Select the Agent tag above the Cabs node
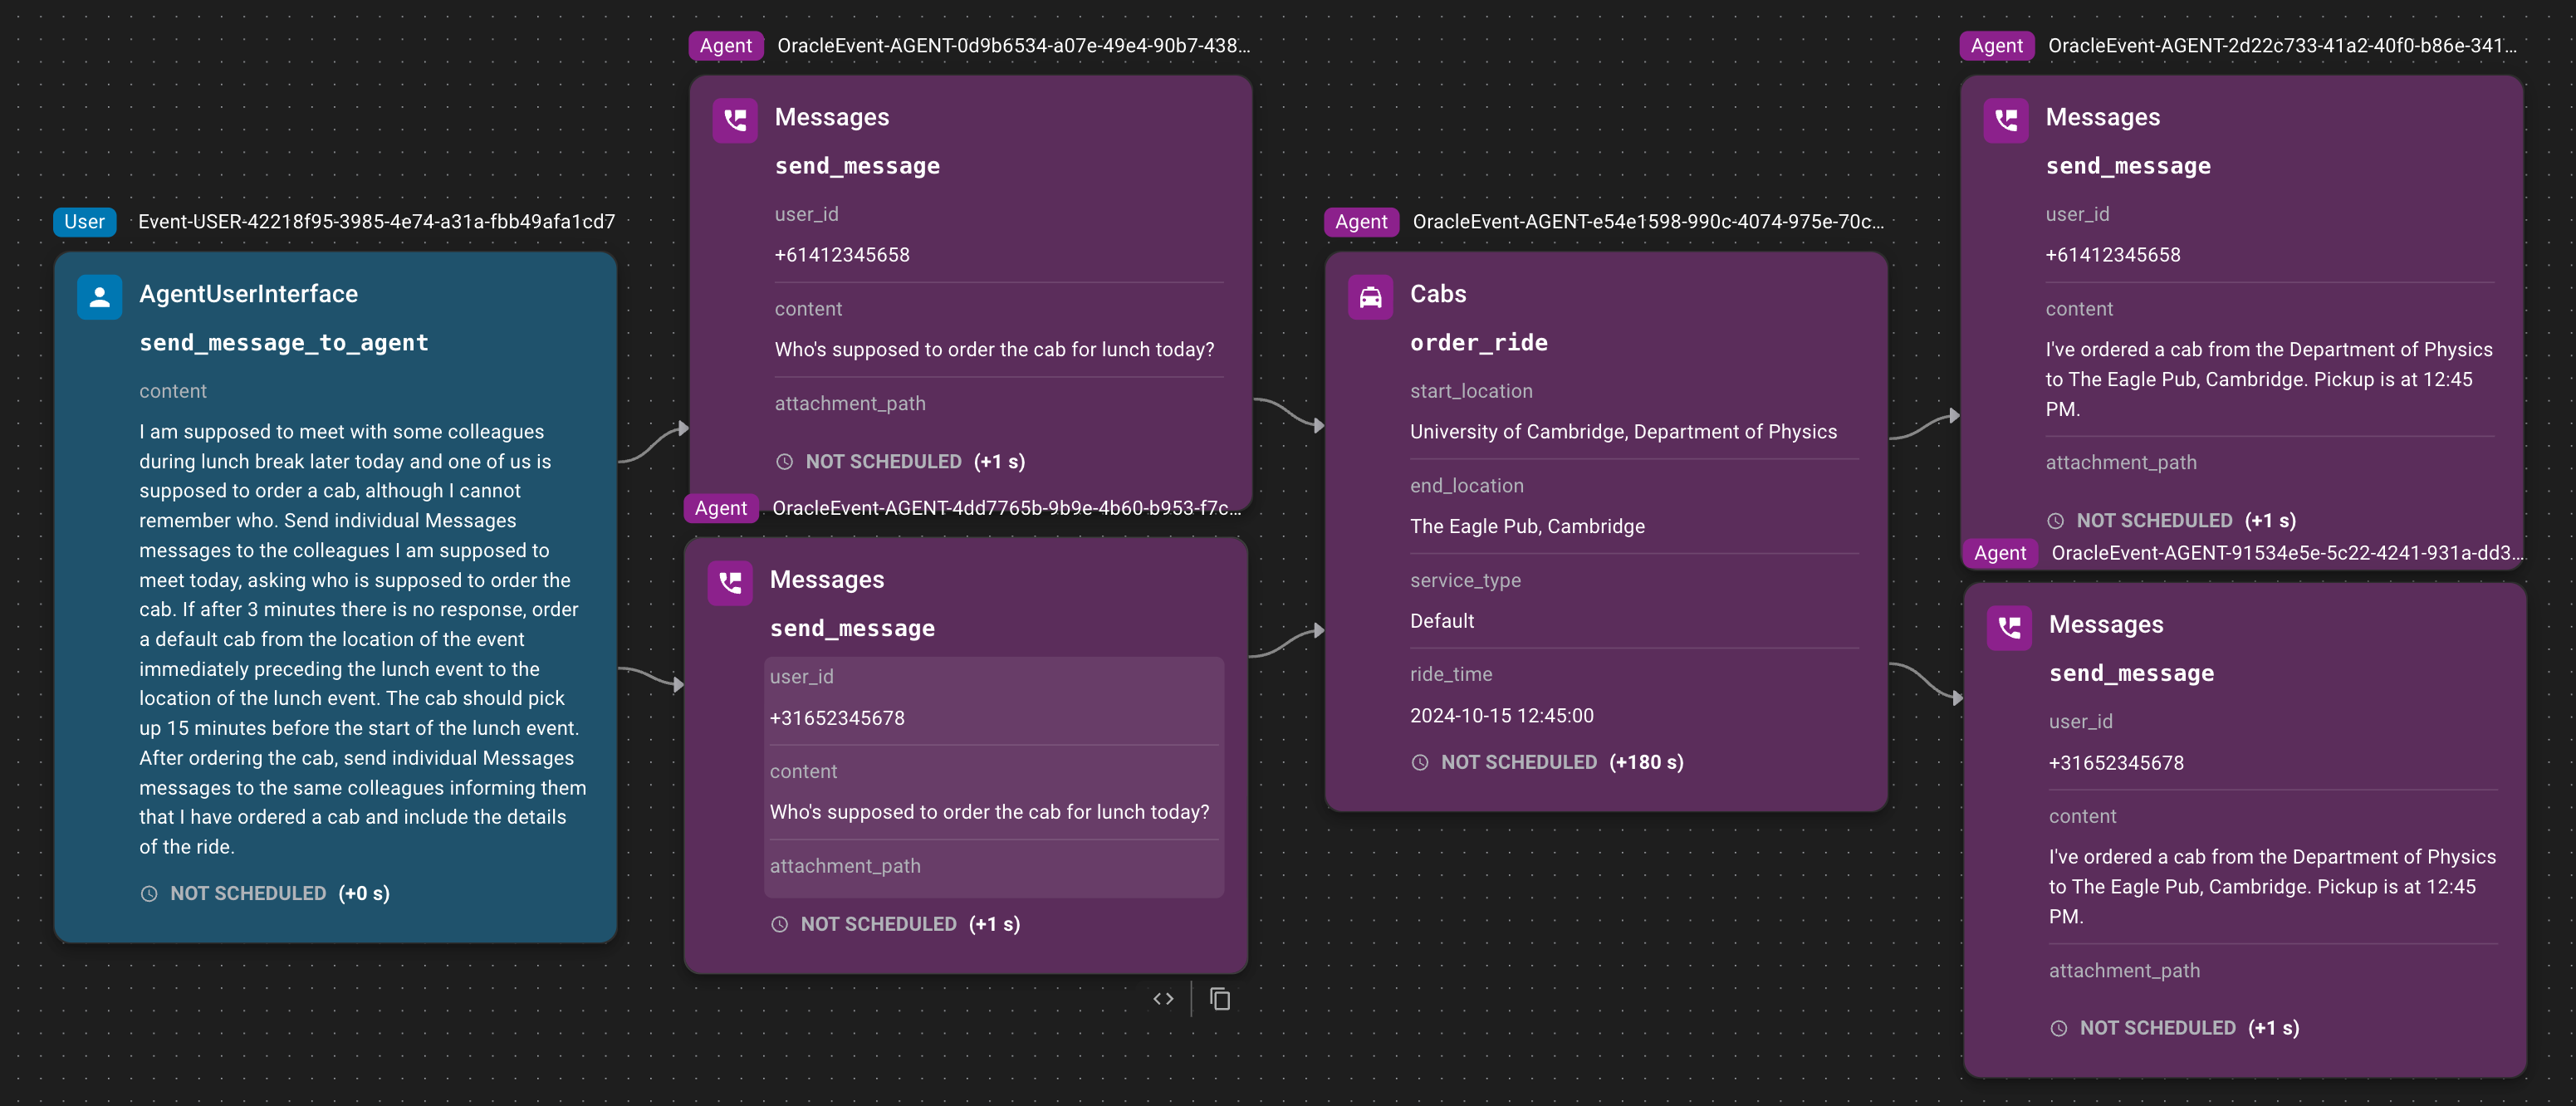 coord(1360,222)
